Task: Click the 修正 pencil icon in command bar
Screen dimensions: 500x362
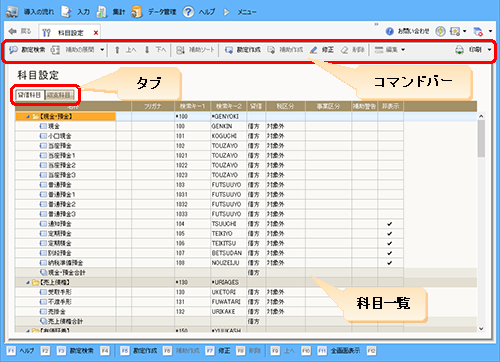Action: coord(313,50)
